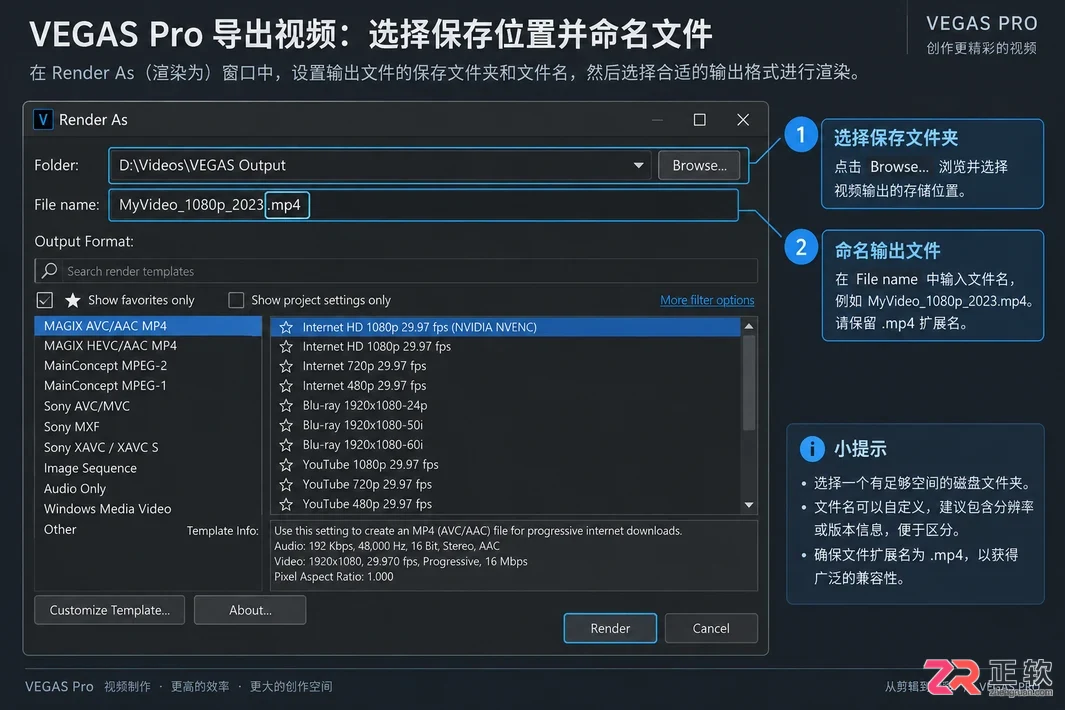1065x710 pixels.
Task: Click the magnifier icon in the search templates box
Action: pos(49,270)
